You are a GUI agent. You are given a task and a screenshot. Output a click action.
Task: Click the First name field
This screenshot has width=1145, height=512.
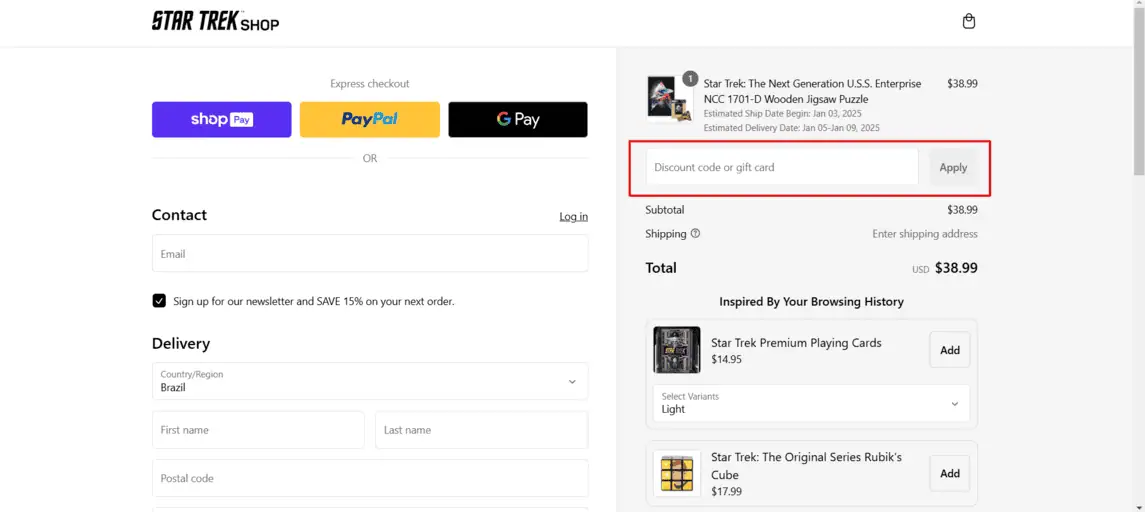(258, 430)
